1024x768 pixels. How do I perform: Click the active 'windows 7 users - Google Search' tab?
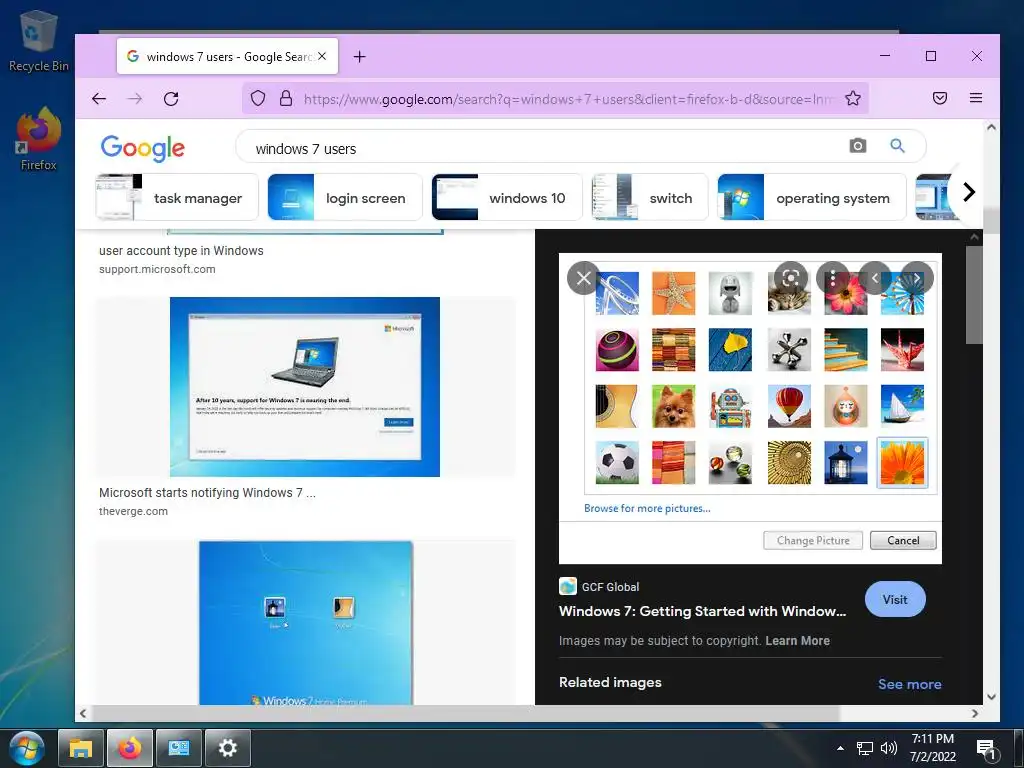coord(227,56)
